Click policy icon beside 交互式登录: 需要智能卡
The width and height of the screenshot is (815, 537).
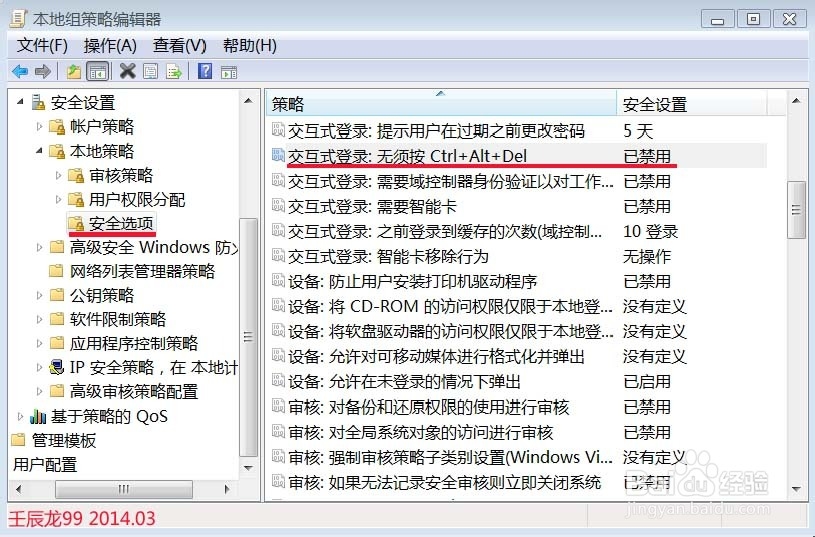click(x=279, y=205)
